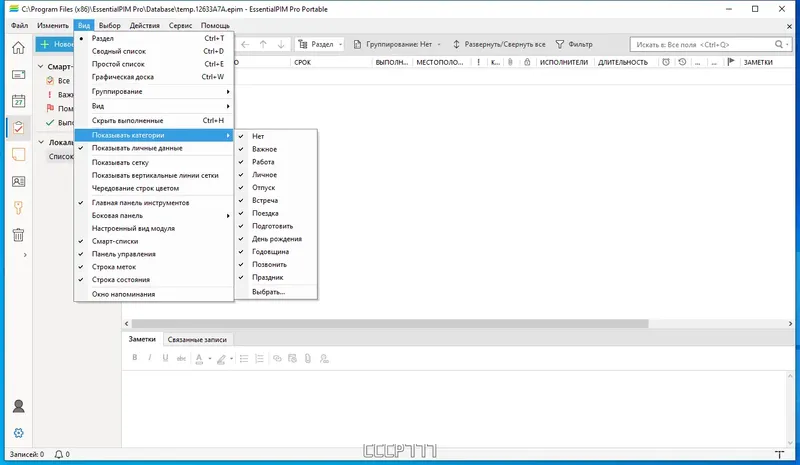Expand the Группирование submenu
Viewport: 800px width, 465px height.
click(154, 91)
